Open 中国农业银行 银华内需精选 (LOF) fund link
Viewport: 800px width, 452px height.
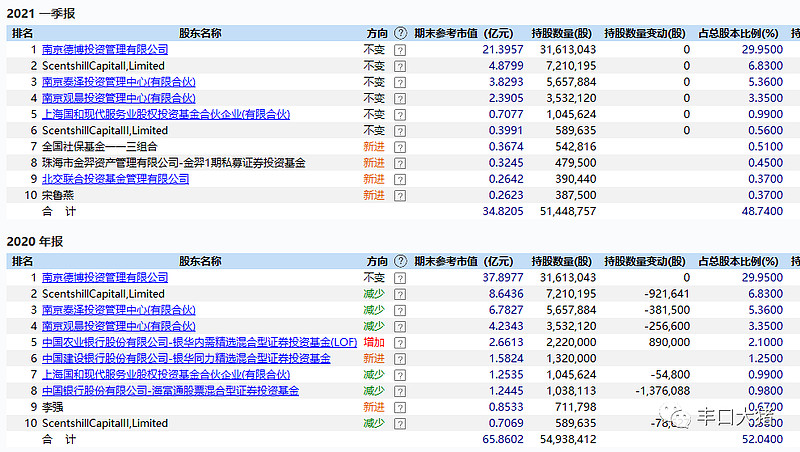coord(199,342)
